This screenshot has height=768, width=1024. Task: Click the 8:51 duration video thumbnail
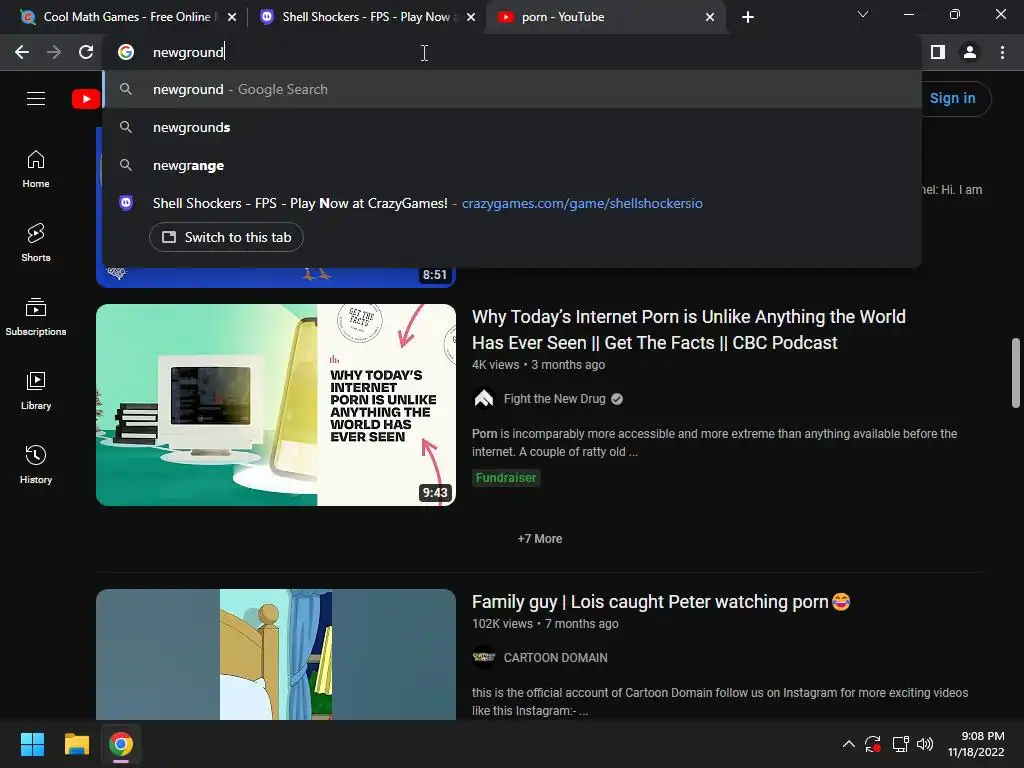coord(276,278)
